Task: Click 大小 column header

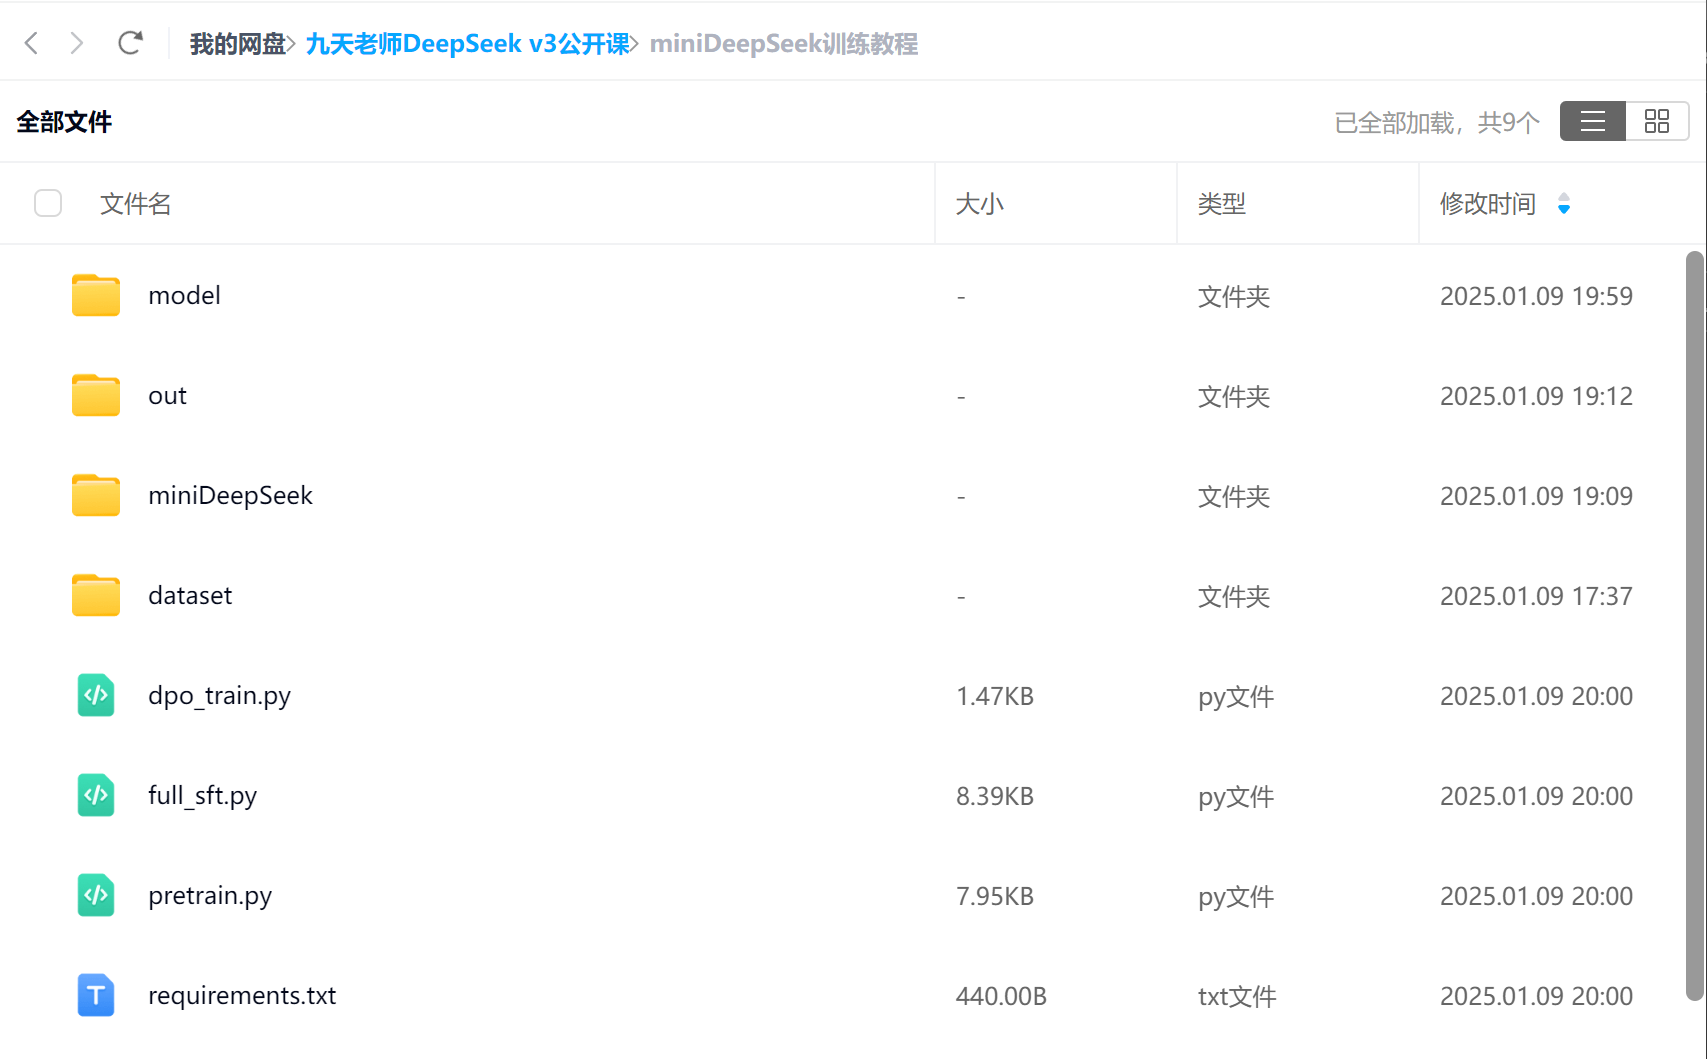Action: 980,204
